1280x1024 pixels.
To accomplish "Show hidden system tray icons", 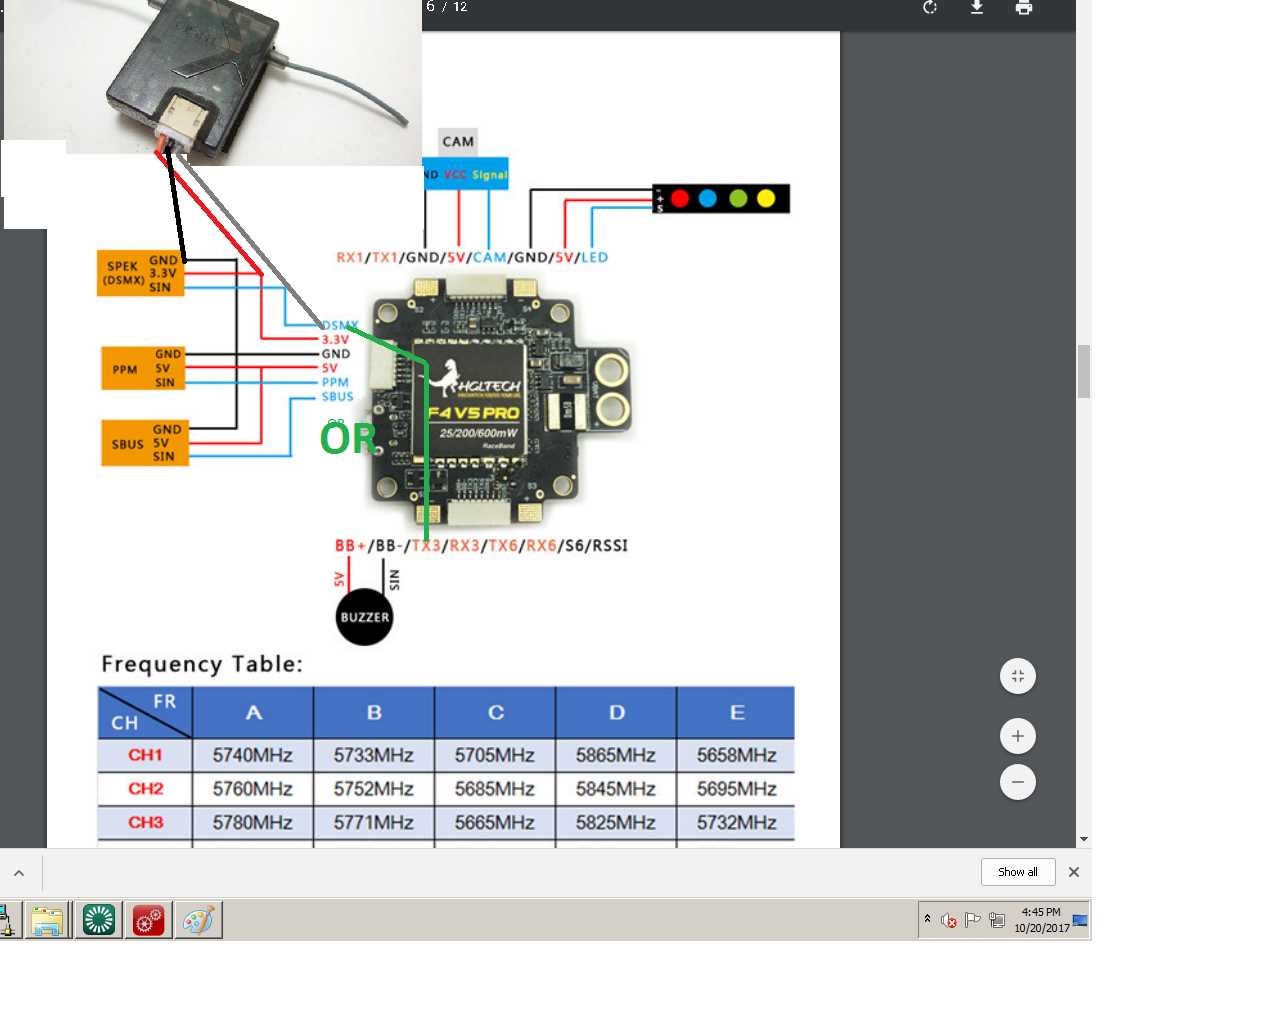I will 927,919.
